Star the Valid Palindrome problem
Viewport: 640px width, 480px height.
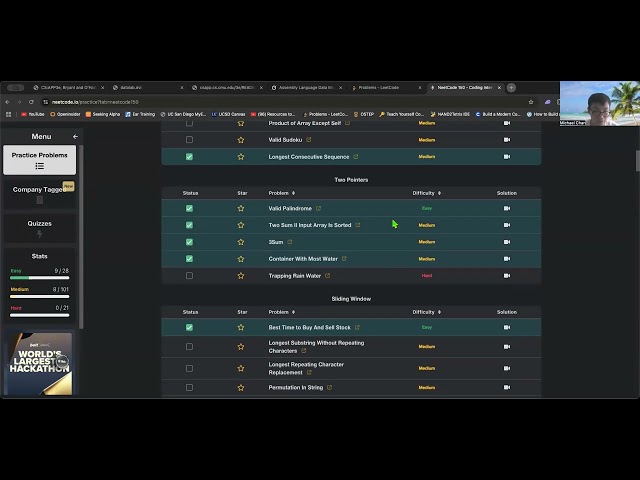pyautogui.click(x=241, y=209)
